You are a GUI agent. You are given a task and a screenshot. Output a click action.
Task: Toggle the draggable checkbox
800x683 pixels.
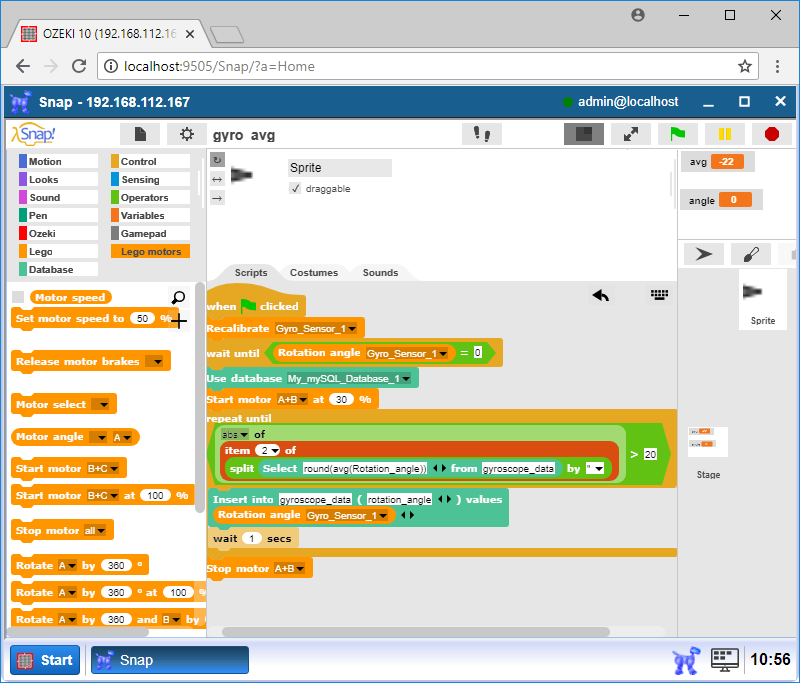point(295,189)
